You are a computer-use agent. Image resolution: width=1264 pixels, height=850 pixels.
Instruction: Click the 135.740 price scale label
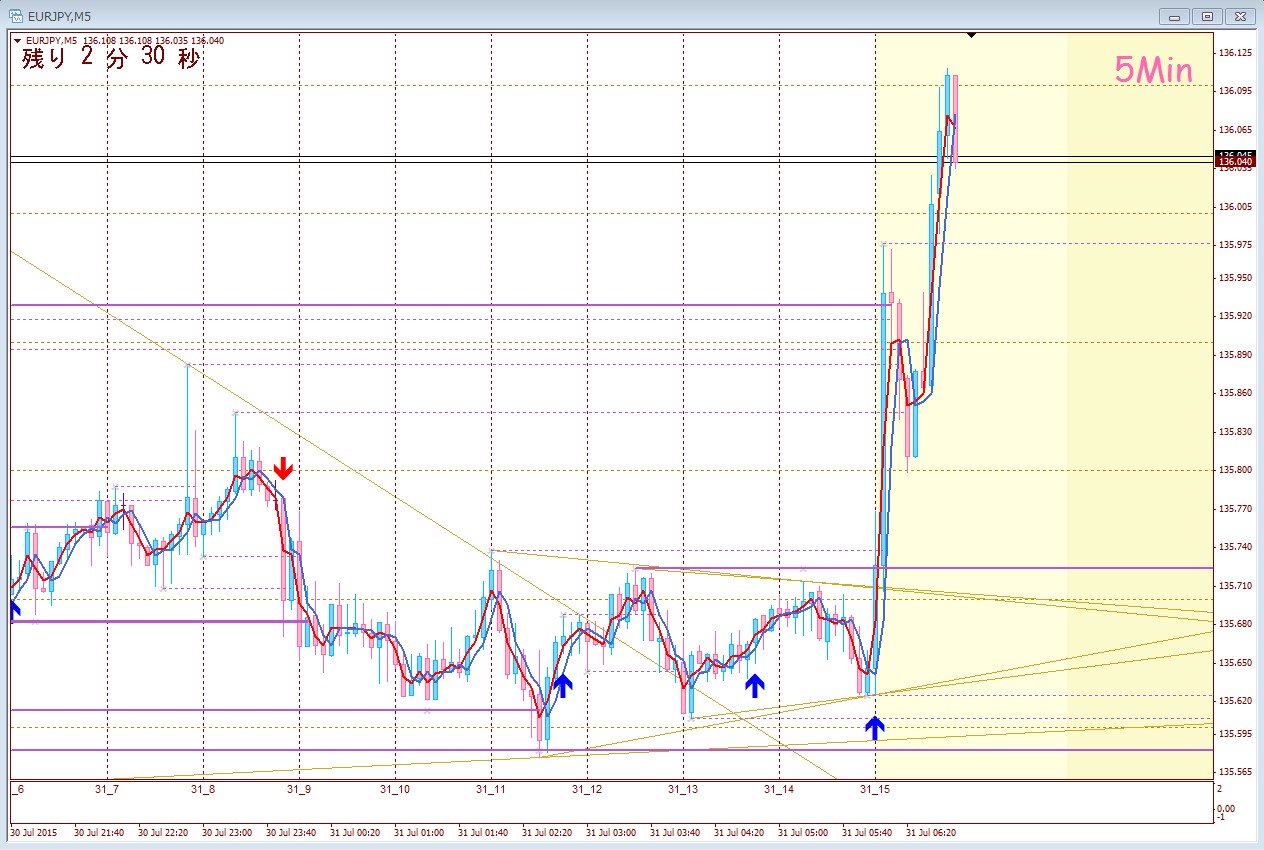(x=1236, y=547)
